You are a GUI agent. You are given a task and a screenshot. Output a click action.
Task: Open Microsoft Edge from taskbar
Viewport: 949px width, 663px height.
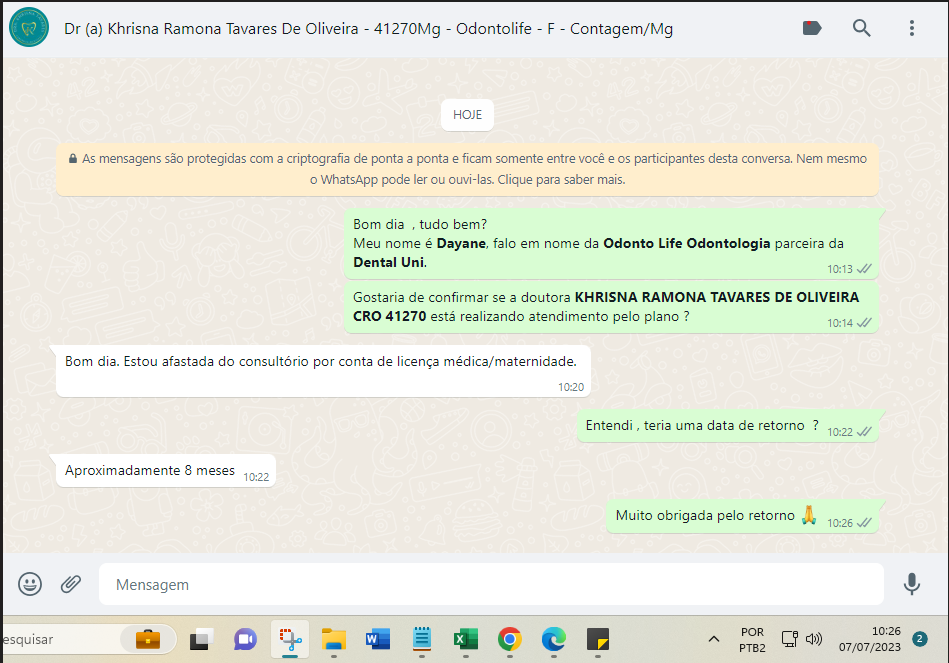[554, 639]
